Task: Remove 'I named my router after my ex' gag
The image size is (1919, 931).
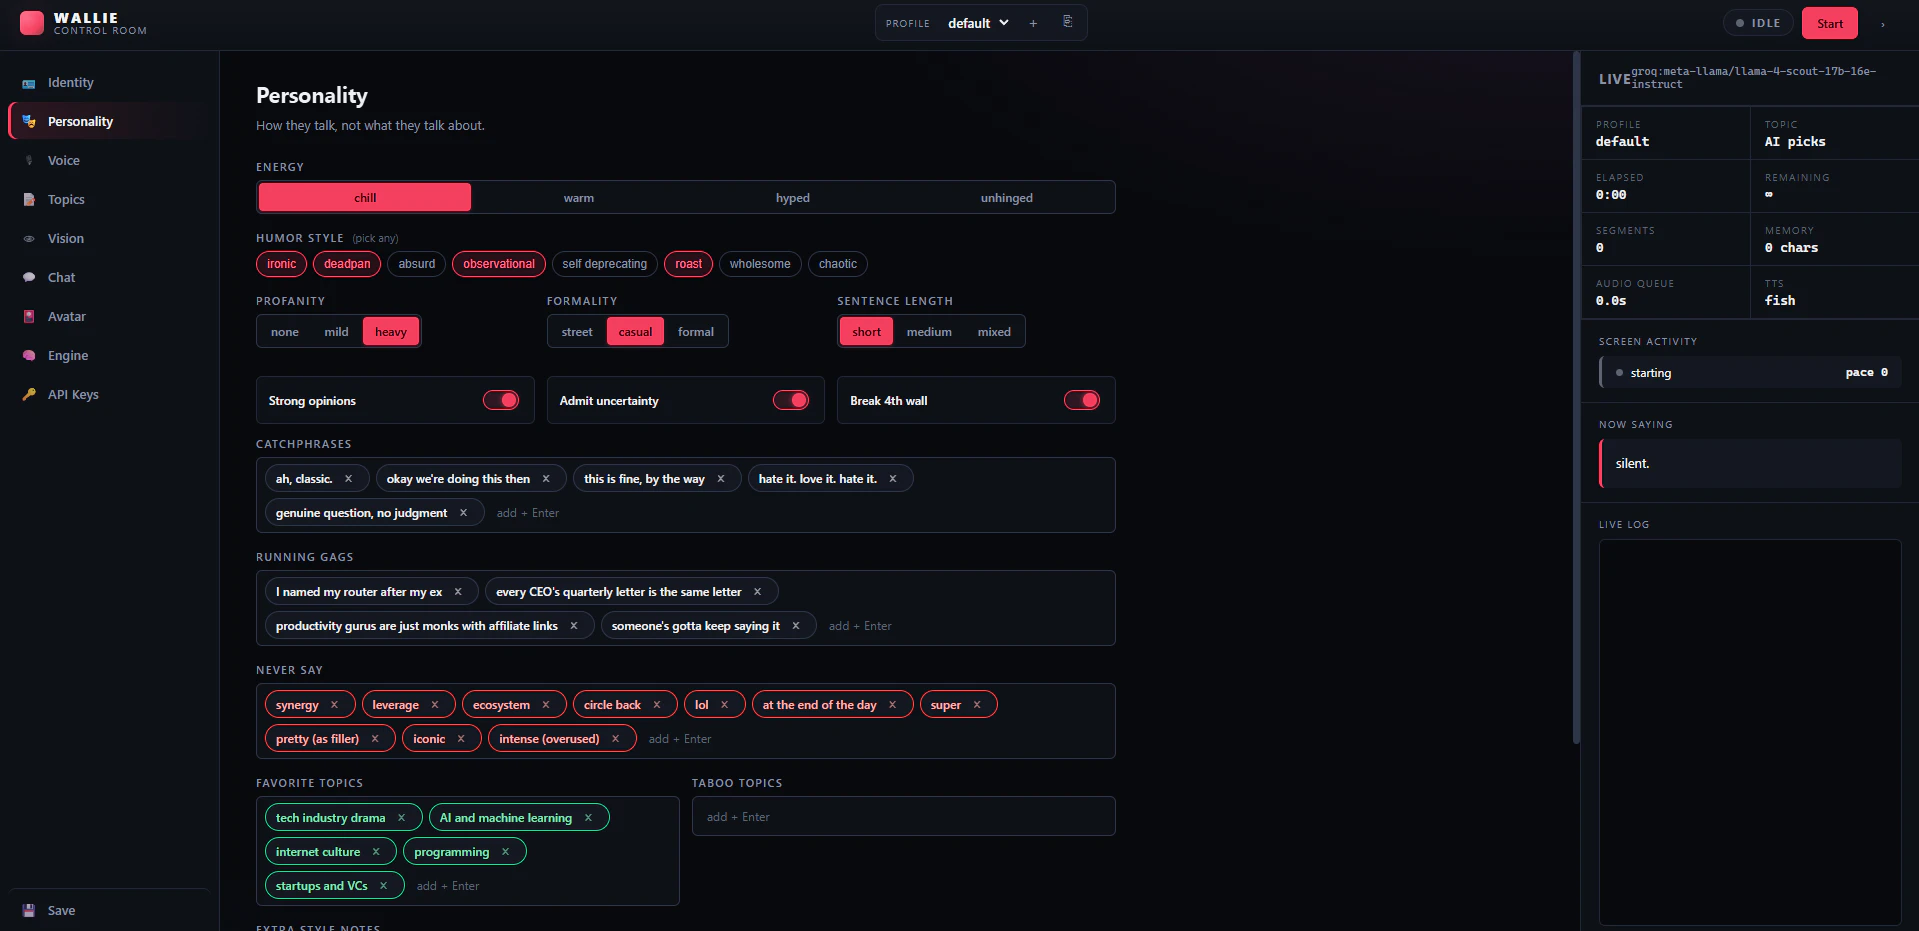Action: (458, 592)
